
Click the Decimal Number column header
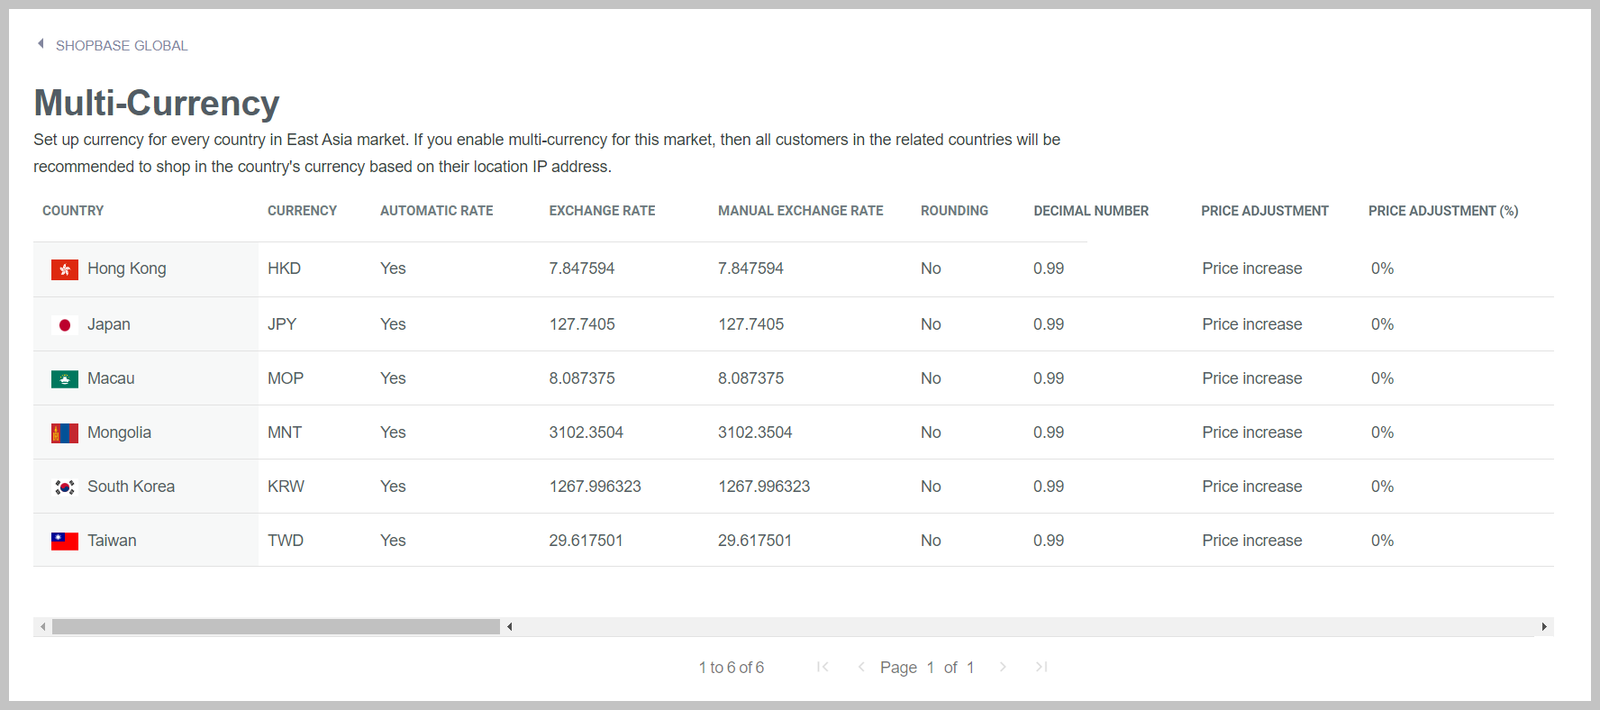click(x=1091, y=211)
